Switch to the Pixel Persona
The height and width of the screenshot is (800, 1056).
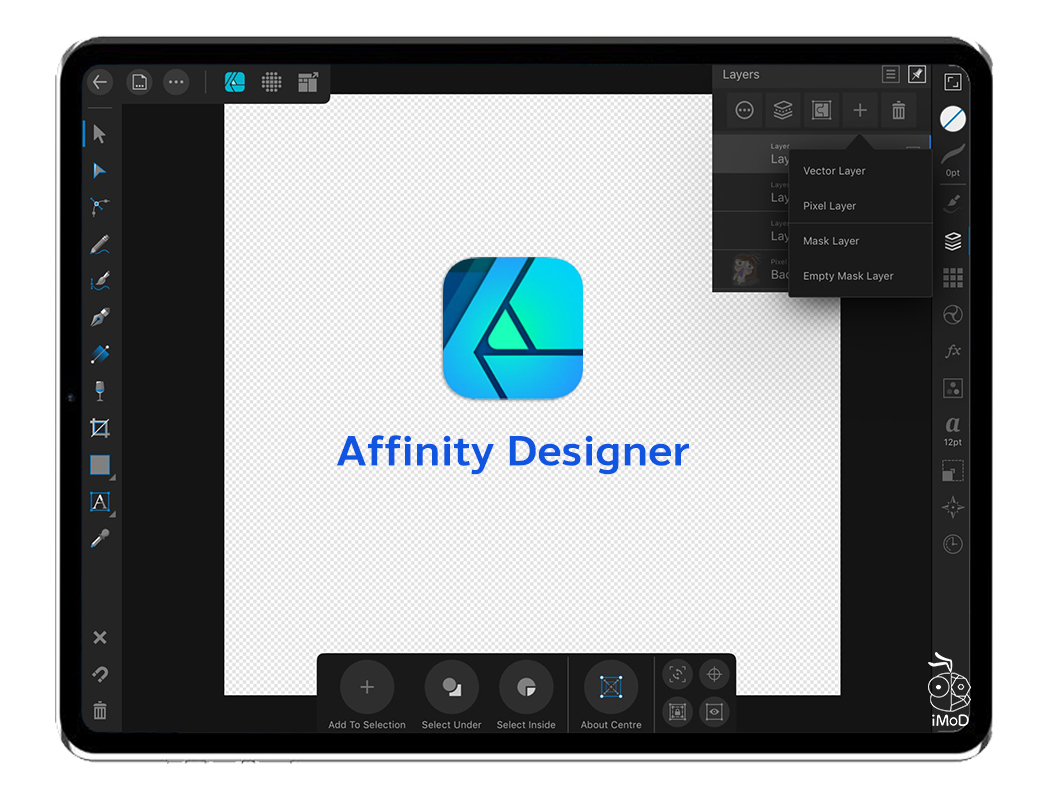coord(271,82)
